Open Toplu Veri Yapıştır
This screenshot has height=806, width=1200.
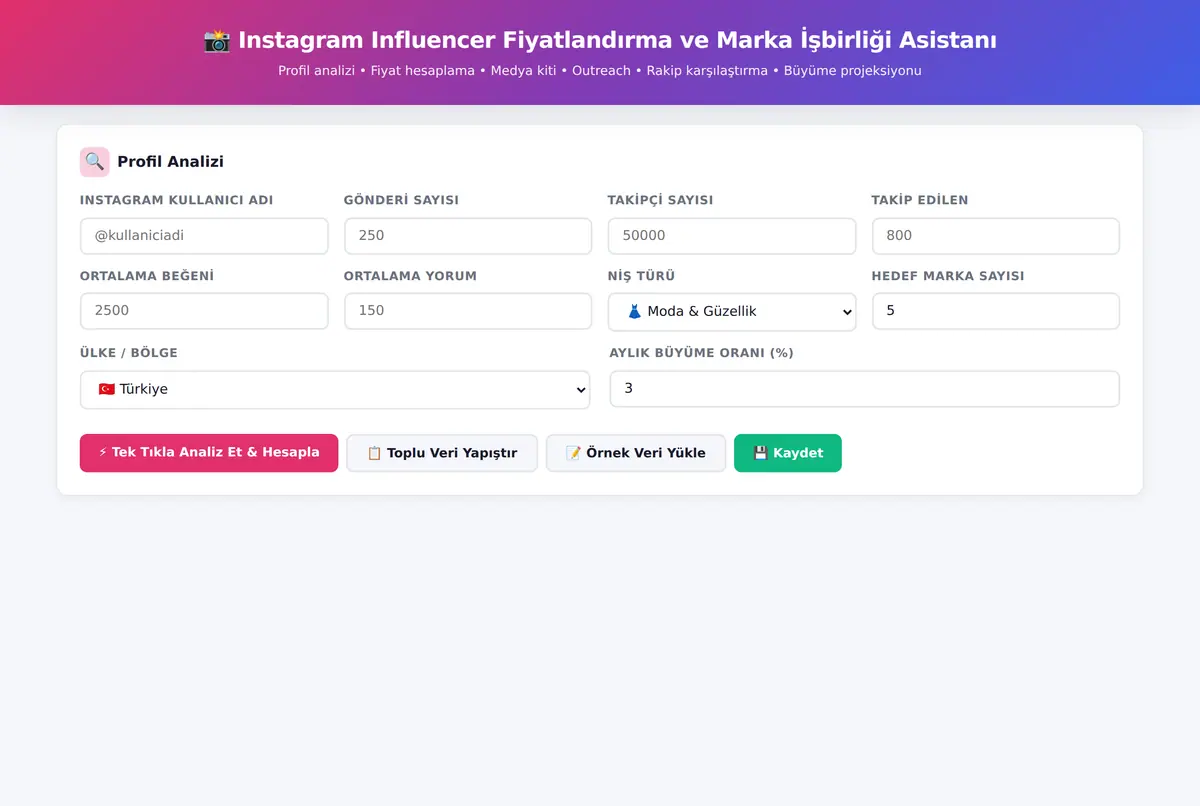coord(442,453)
